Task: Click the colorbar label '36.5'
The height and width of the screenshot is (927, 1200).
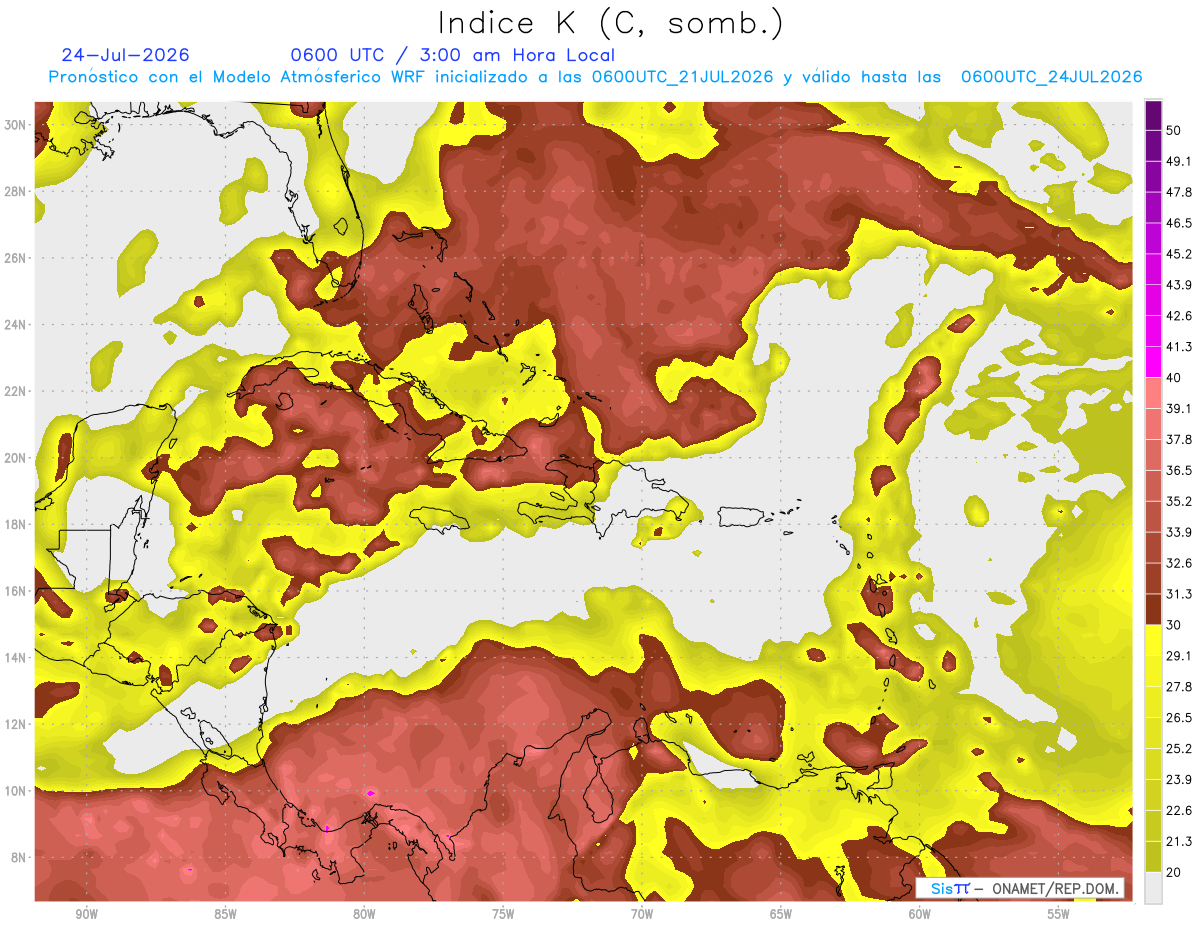Action: [x=1178, y=470]
